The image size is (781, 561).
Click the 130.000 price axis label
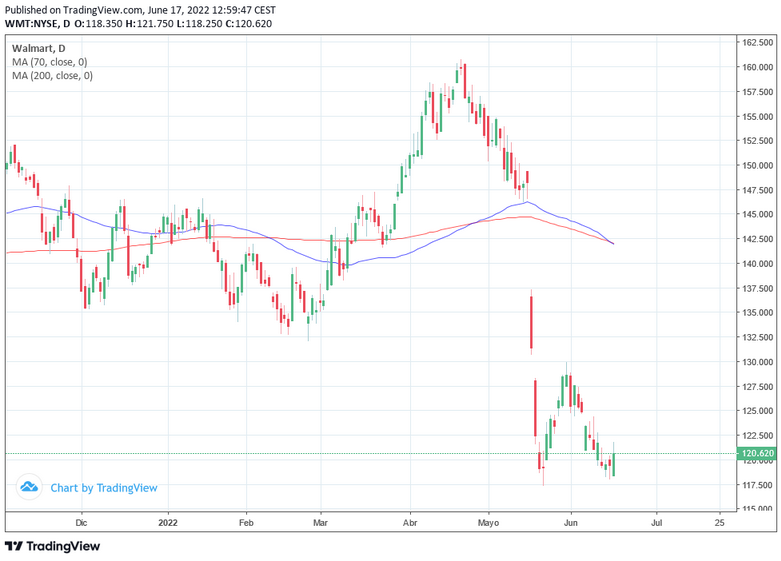pos(758,362)
